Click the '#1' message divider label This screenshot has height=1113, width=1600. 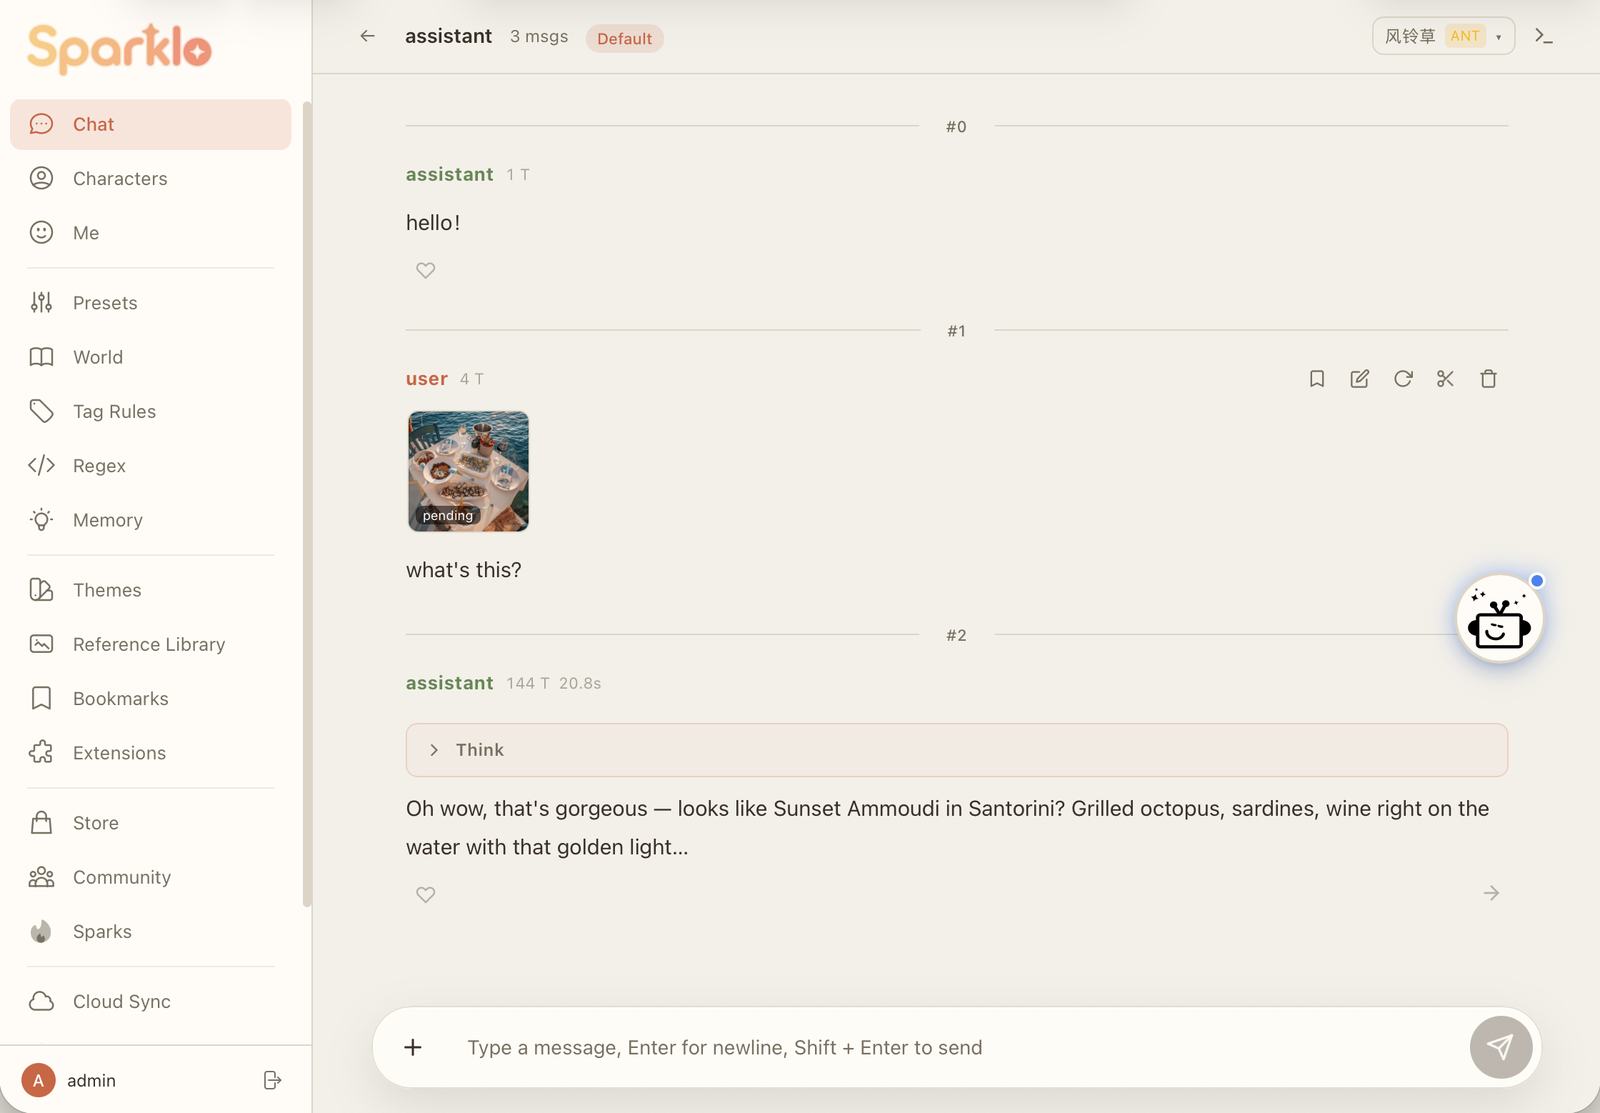click(x=957, y=331)
